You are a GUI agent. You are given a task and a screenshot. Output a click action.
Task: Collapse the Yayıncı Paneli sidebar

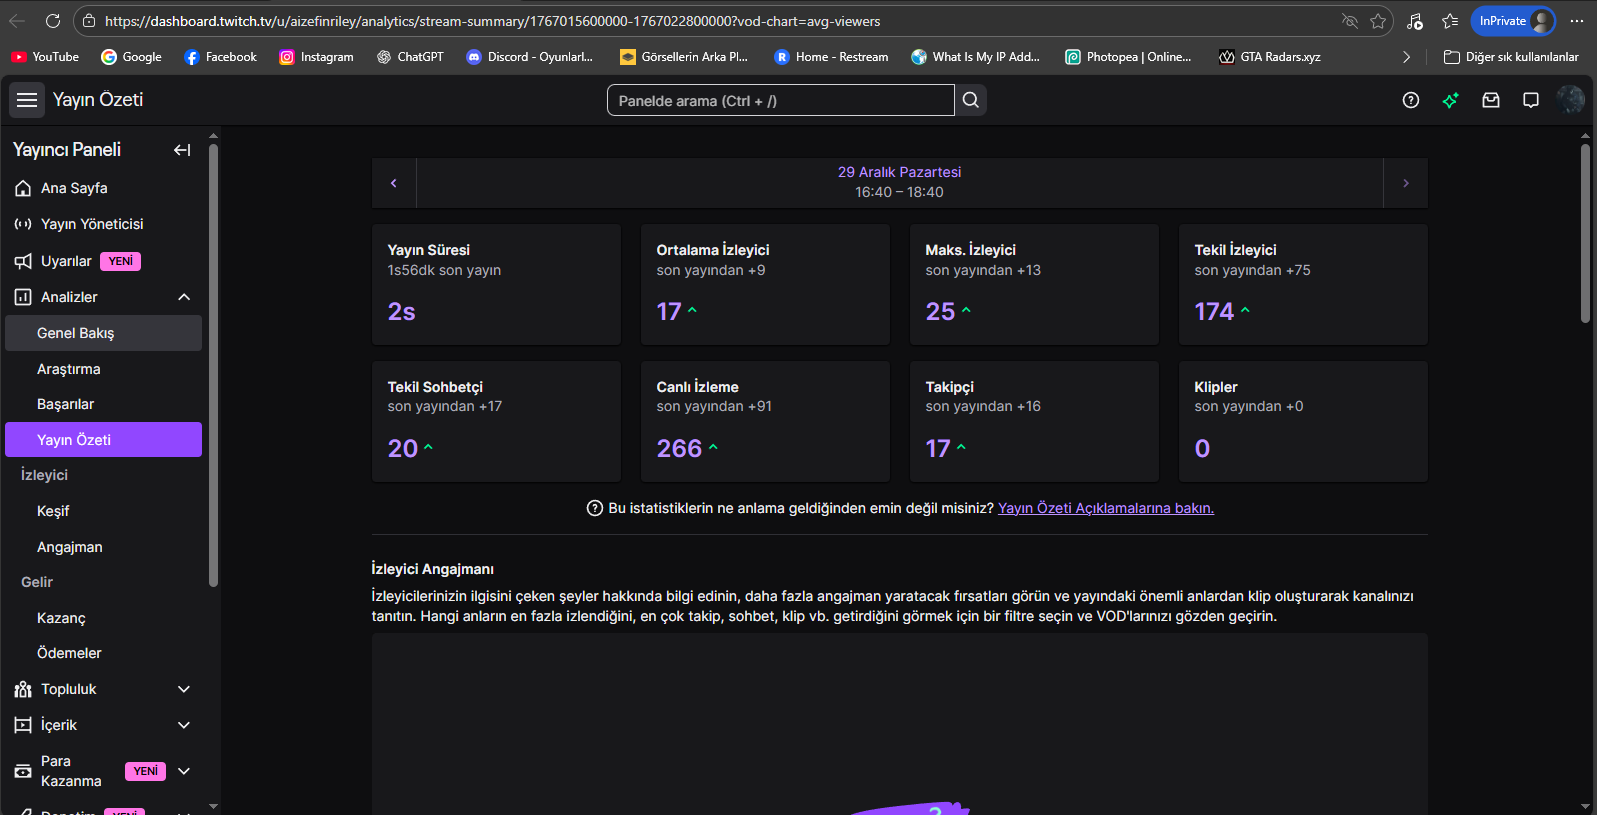(x=182, y=150)
